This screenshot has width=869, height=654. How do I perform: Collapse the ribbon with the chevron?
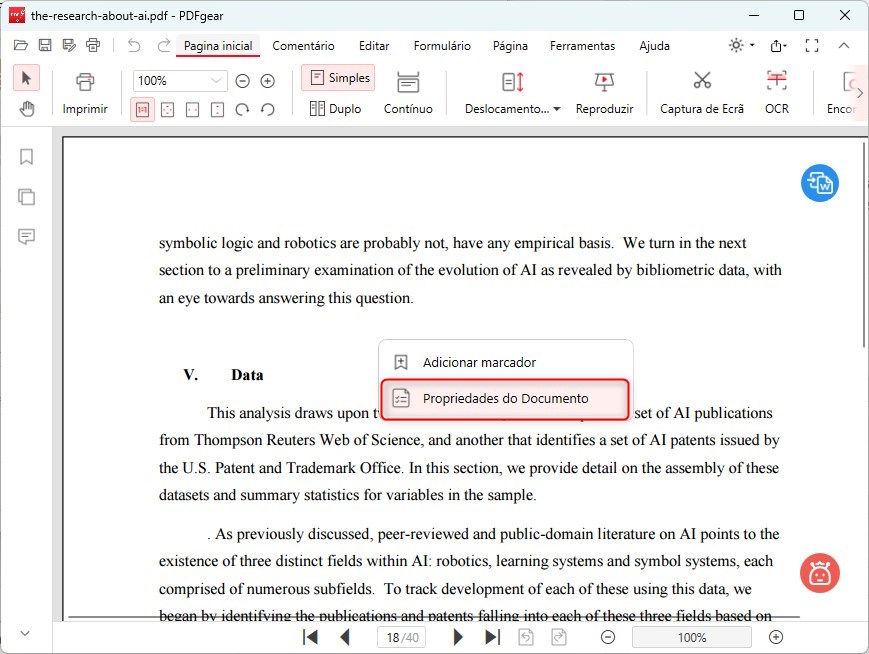(x=845, y=46)
